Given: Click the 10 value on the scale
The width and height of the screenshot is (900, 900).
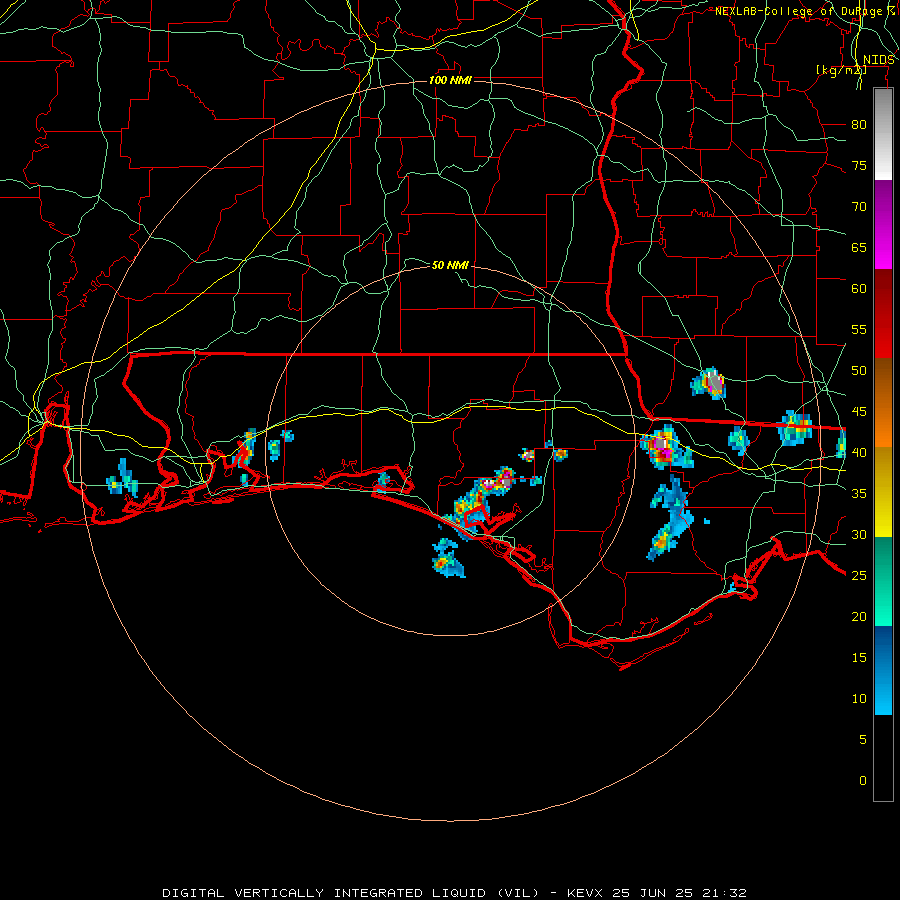Looking at the screenshot, I should (x=859, y=699).
